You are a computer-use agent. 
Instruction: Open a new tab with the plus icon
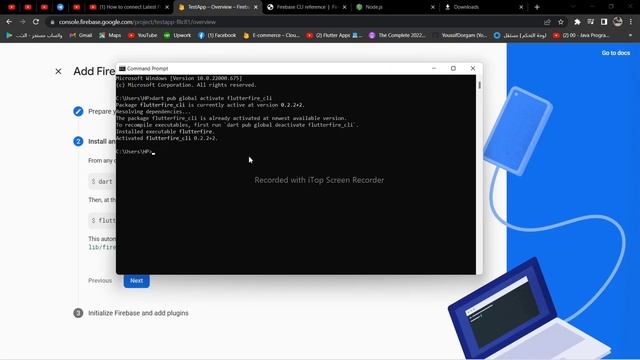pos(537,7)
